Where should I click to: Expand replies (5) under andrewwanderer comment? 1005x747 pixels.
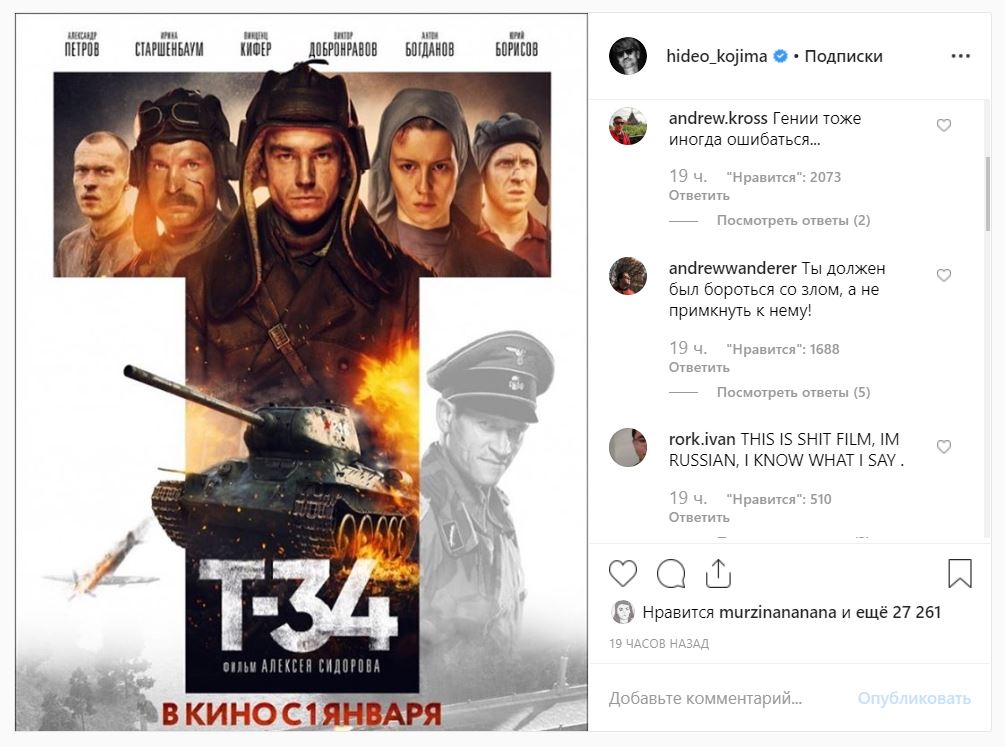tap(793, 392)
